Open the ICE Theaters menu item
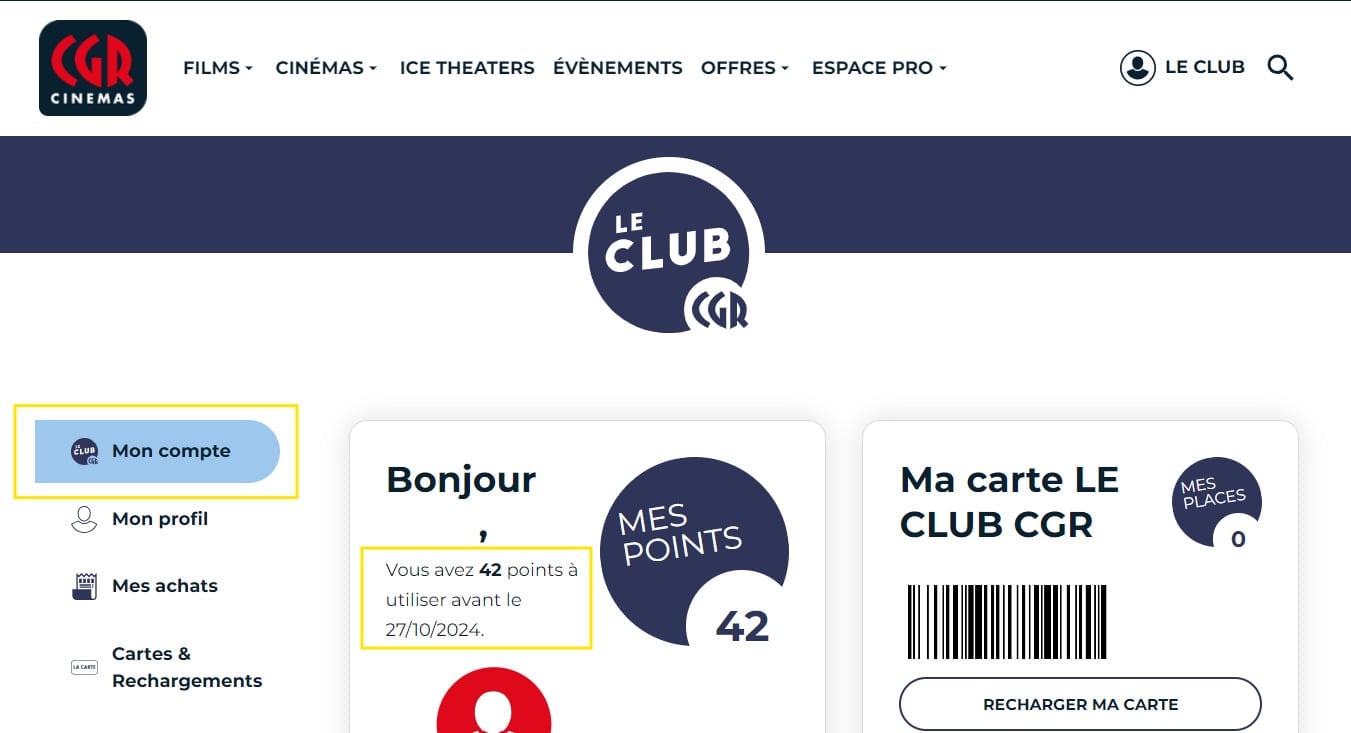This screenshot has width=1351, height=733. [x=467, y=68]
